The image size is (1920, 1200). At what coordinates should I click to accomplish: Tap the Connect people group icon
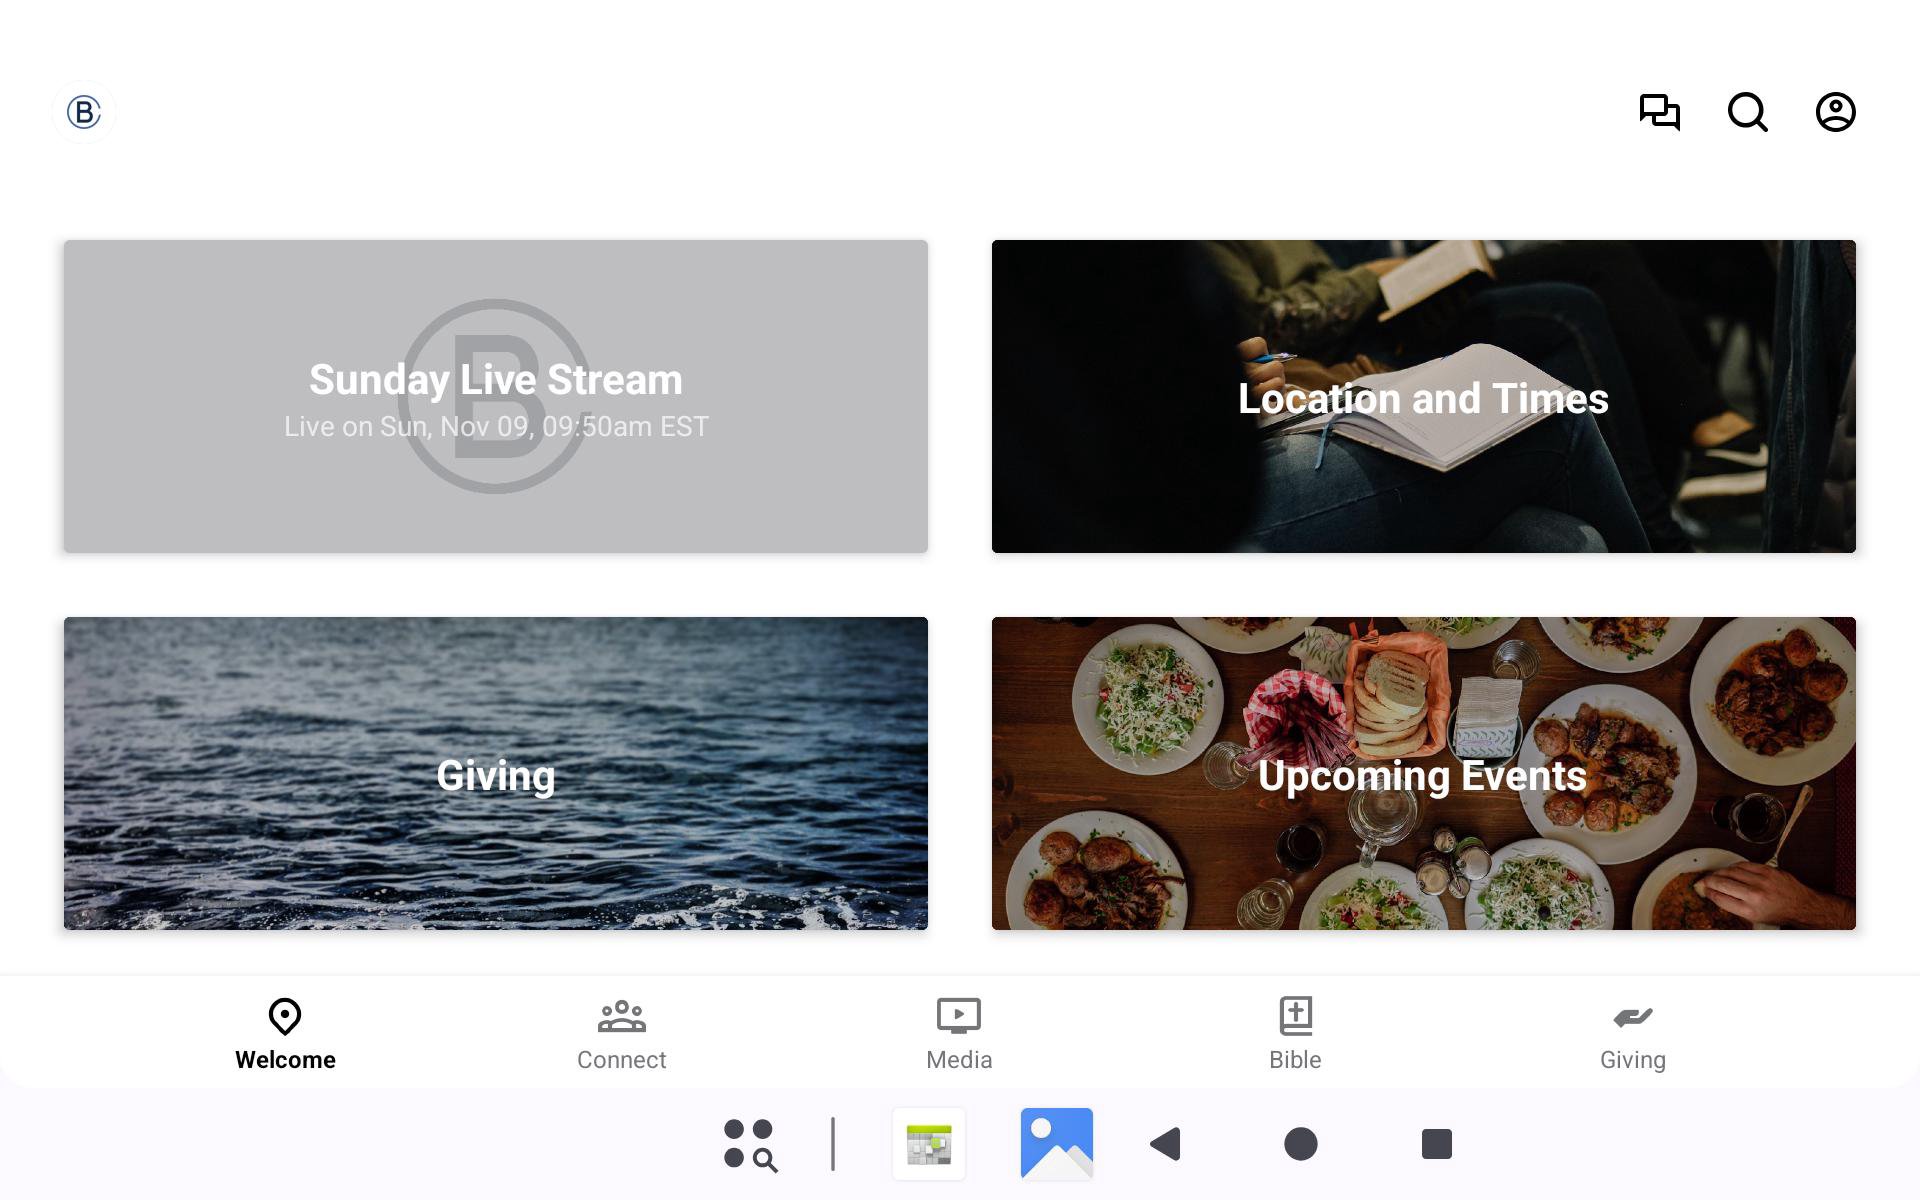[x=621, y=1016]
